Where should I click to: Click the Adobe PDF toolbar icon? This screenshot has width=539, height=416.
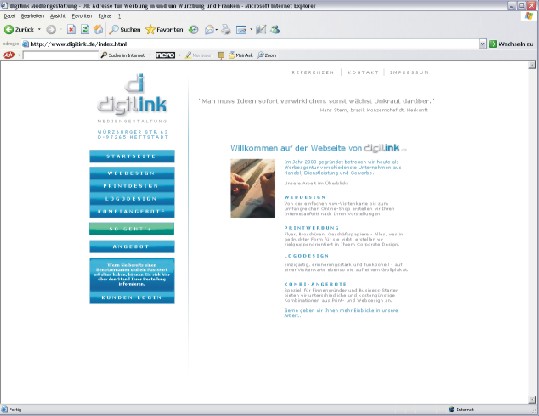[9, 55]
